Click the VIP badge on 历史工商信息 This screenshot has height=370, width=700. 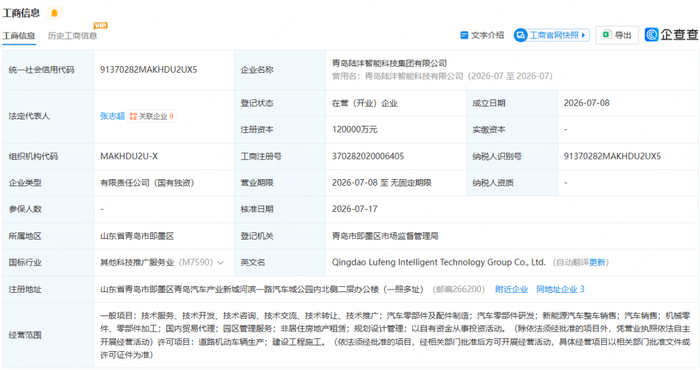[100, 25]
